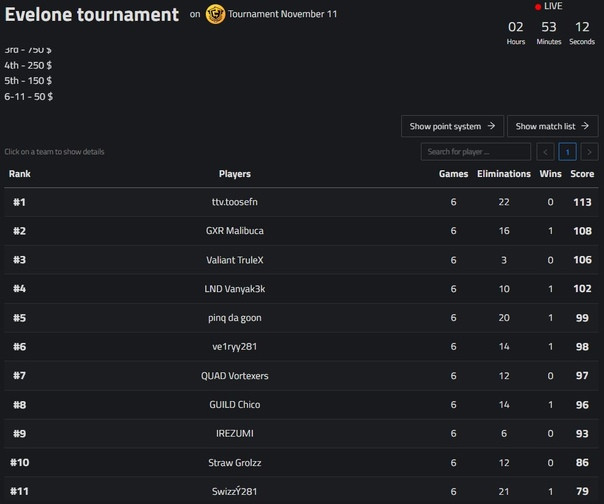Expand details for Valiant TruleX team

click(x=301, y=260)
